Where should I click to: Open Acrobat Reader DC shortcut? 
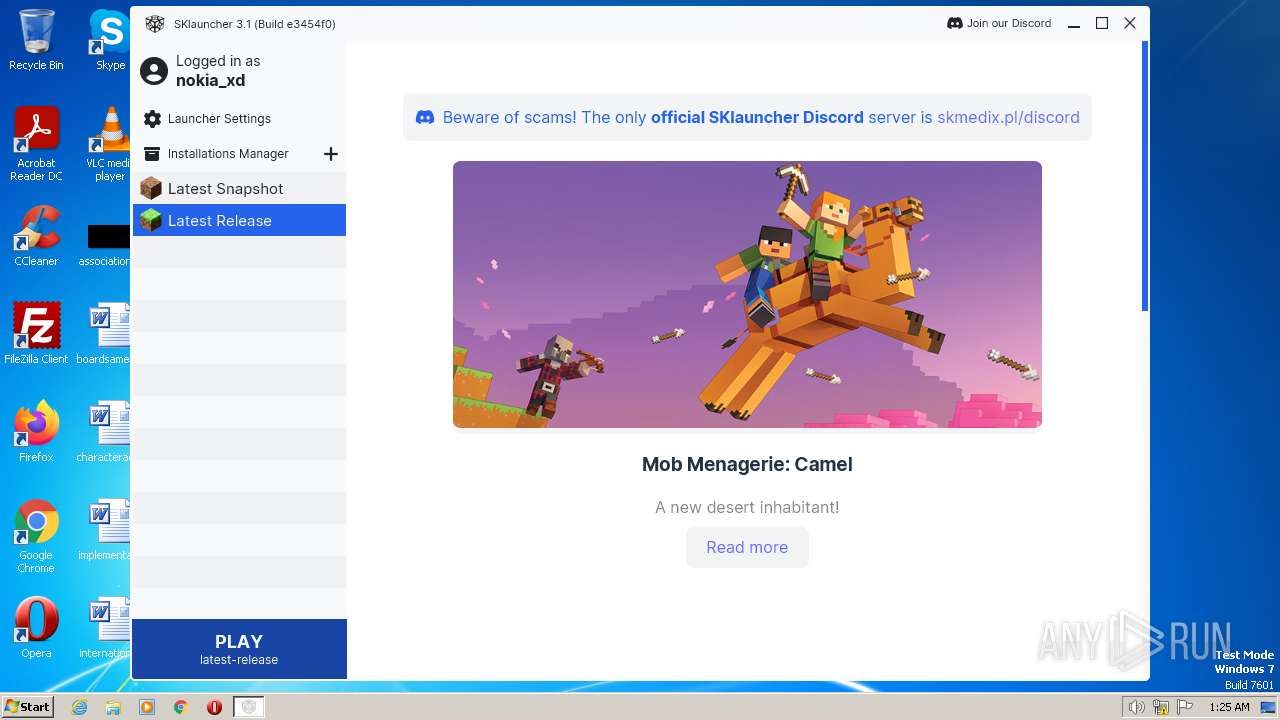click(36, 144)
